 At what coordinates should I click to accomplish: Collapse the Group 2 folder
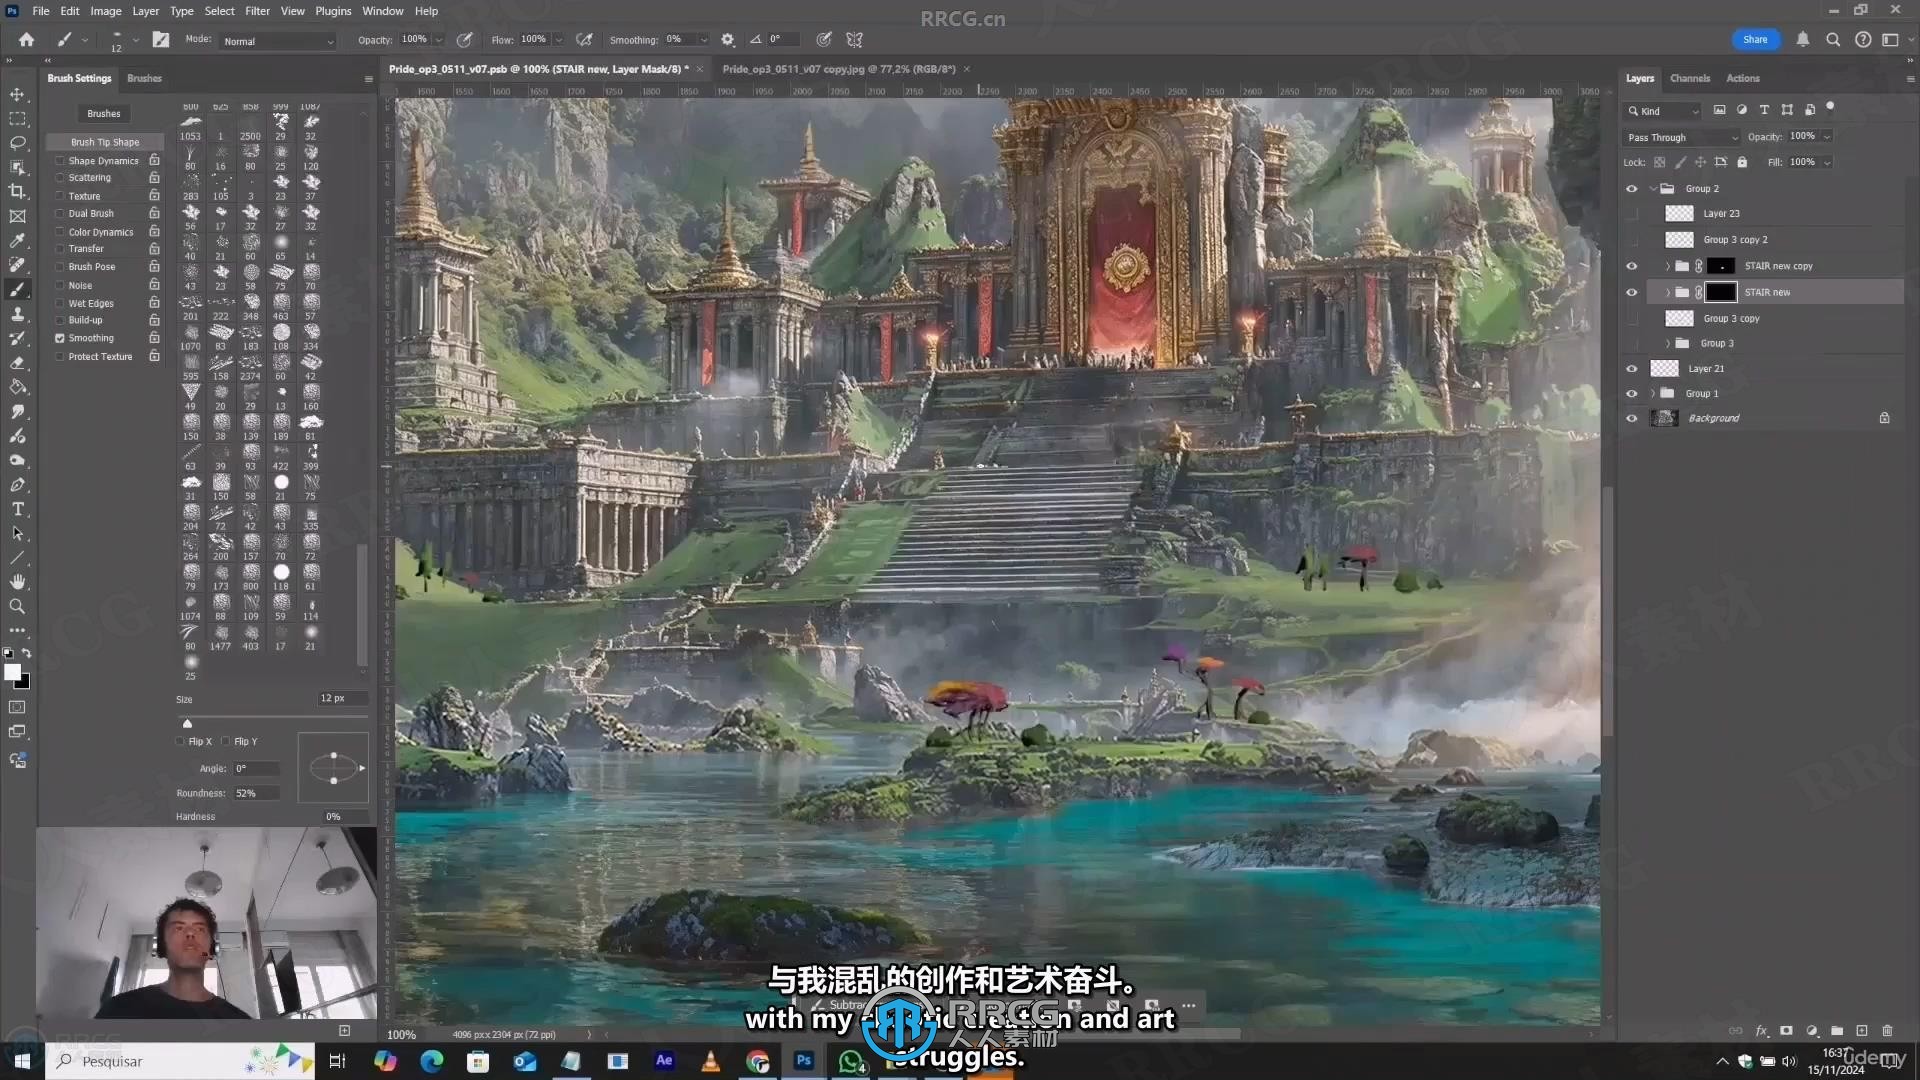1653,189
